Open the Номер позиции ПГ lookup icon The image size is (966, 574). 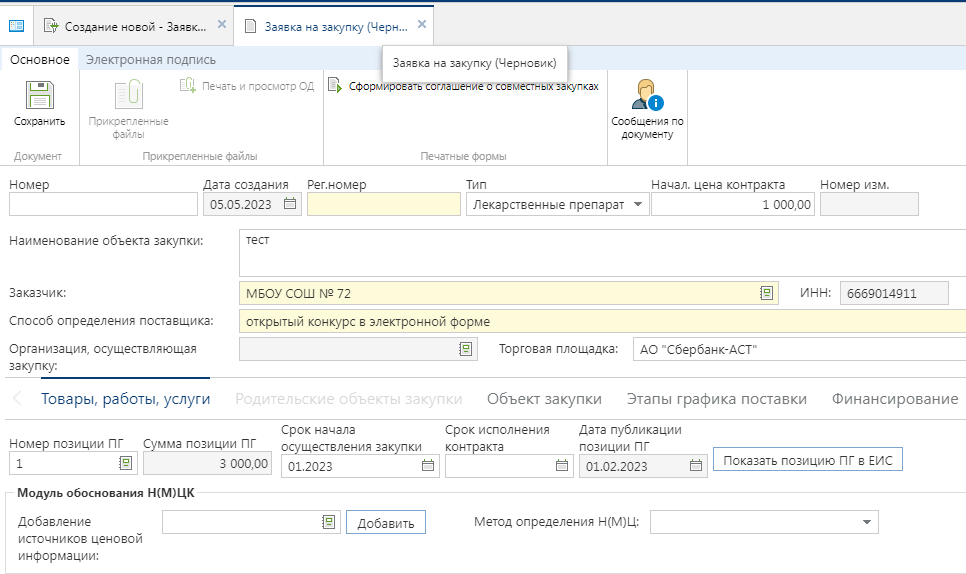[126, 463]
